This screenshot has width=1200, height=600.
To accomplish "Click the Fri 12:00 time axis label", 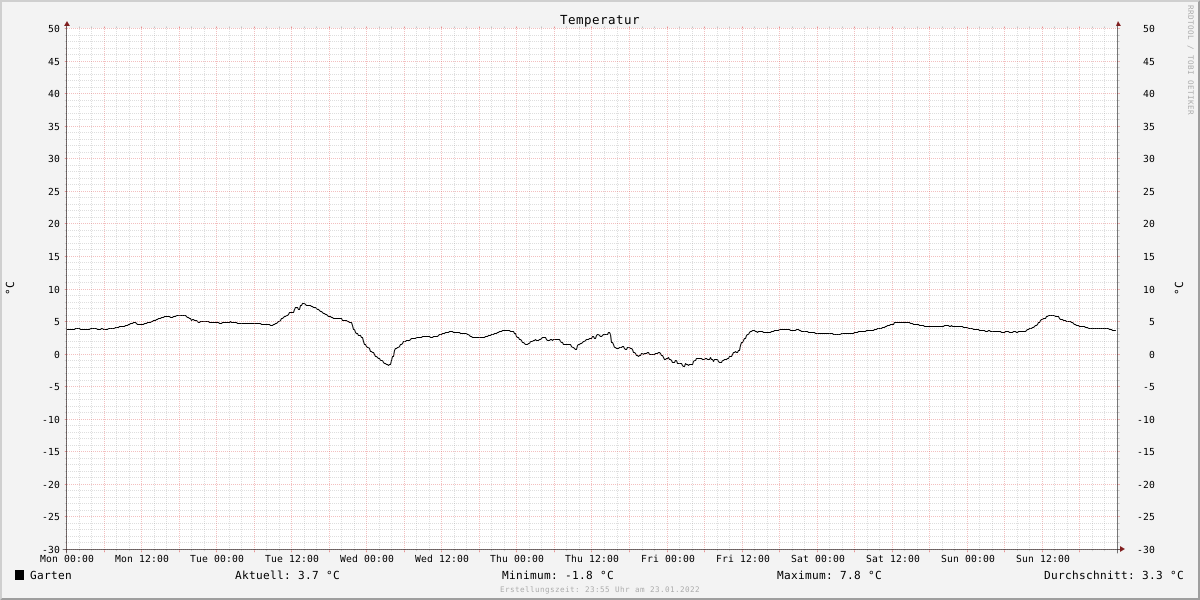I will (743, 559).
